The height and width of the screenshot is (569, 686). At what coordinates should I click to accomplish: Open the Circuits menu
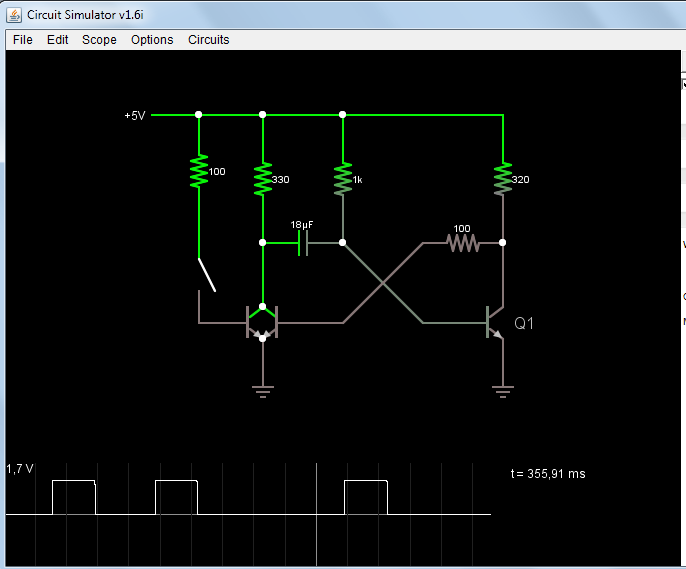pos(208,40)
